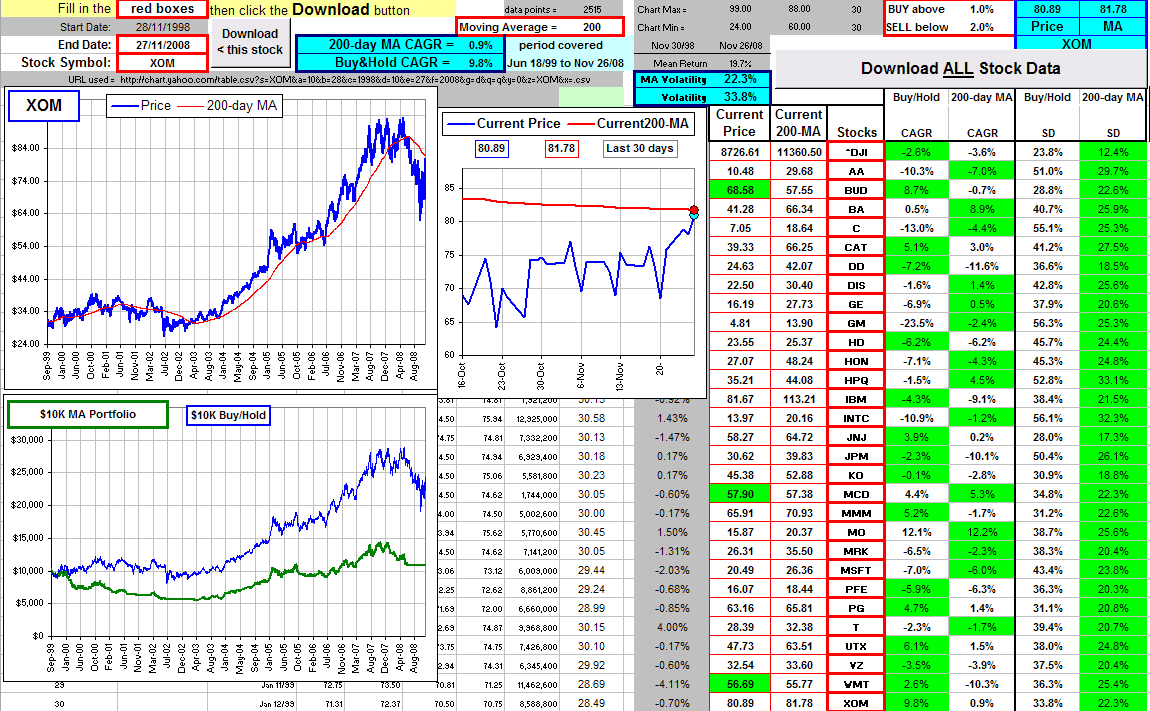Select the SELL below 2.0% cell
1150x711 pixels.
(981, 27)
